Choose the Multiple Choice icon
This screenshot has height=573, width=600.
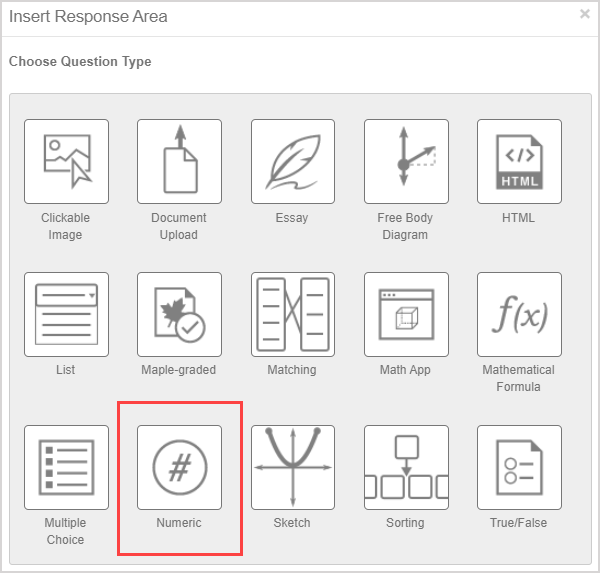point(66,467)
